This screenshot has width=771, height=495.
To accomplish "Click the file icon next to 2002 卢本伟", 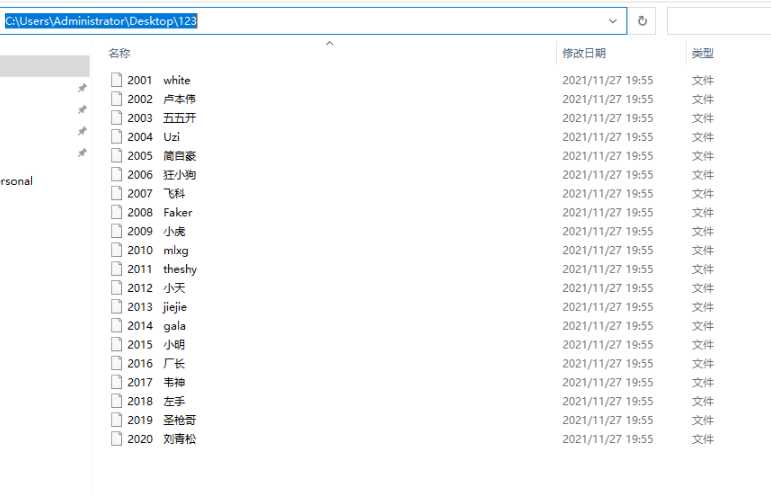I will click(117, 99).
